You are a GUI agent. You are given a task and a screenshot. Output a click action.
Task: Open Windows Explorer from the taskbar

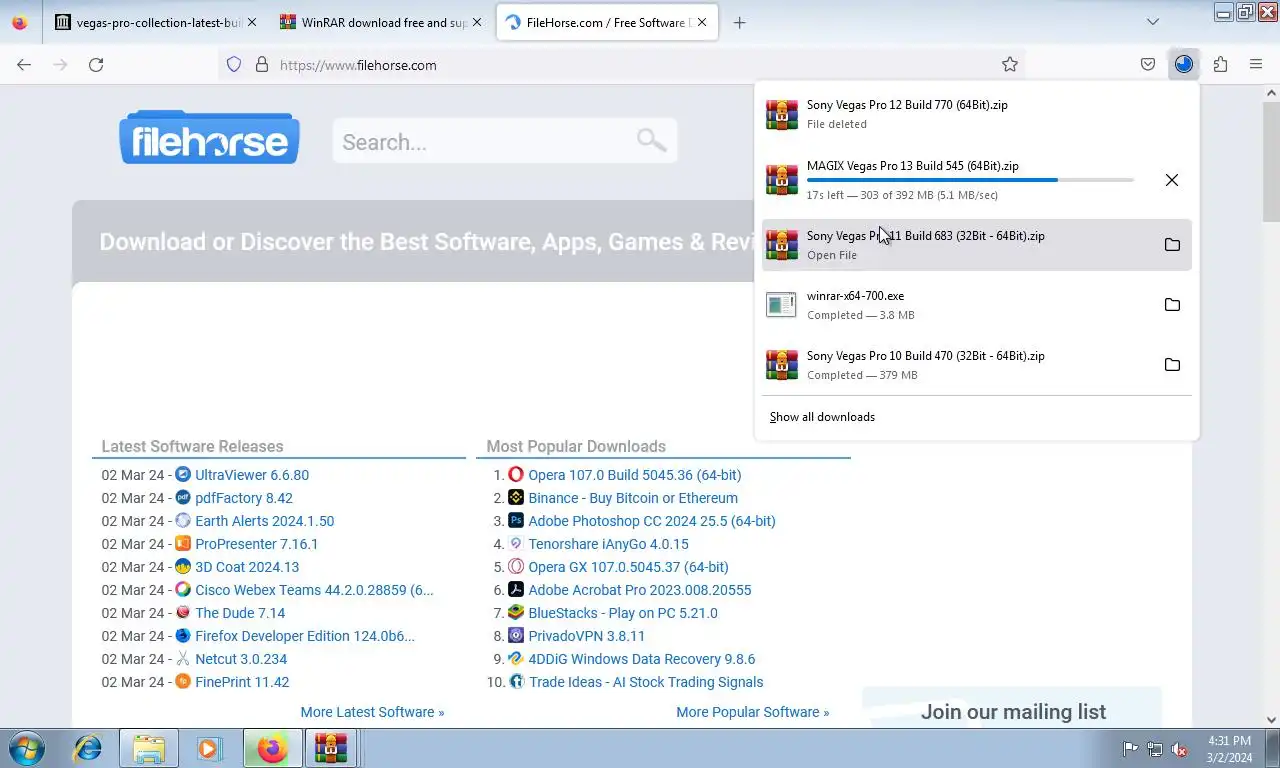pyautogui.click(x=149, y=748)
